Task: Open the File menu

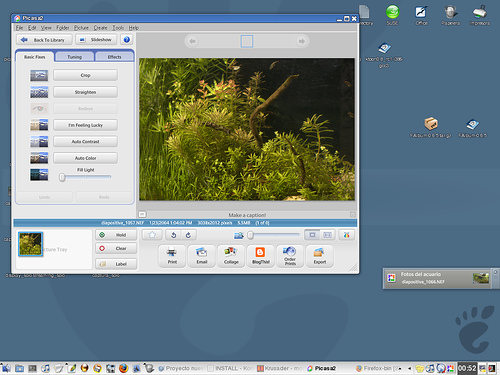Action: coord(19,28)
